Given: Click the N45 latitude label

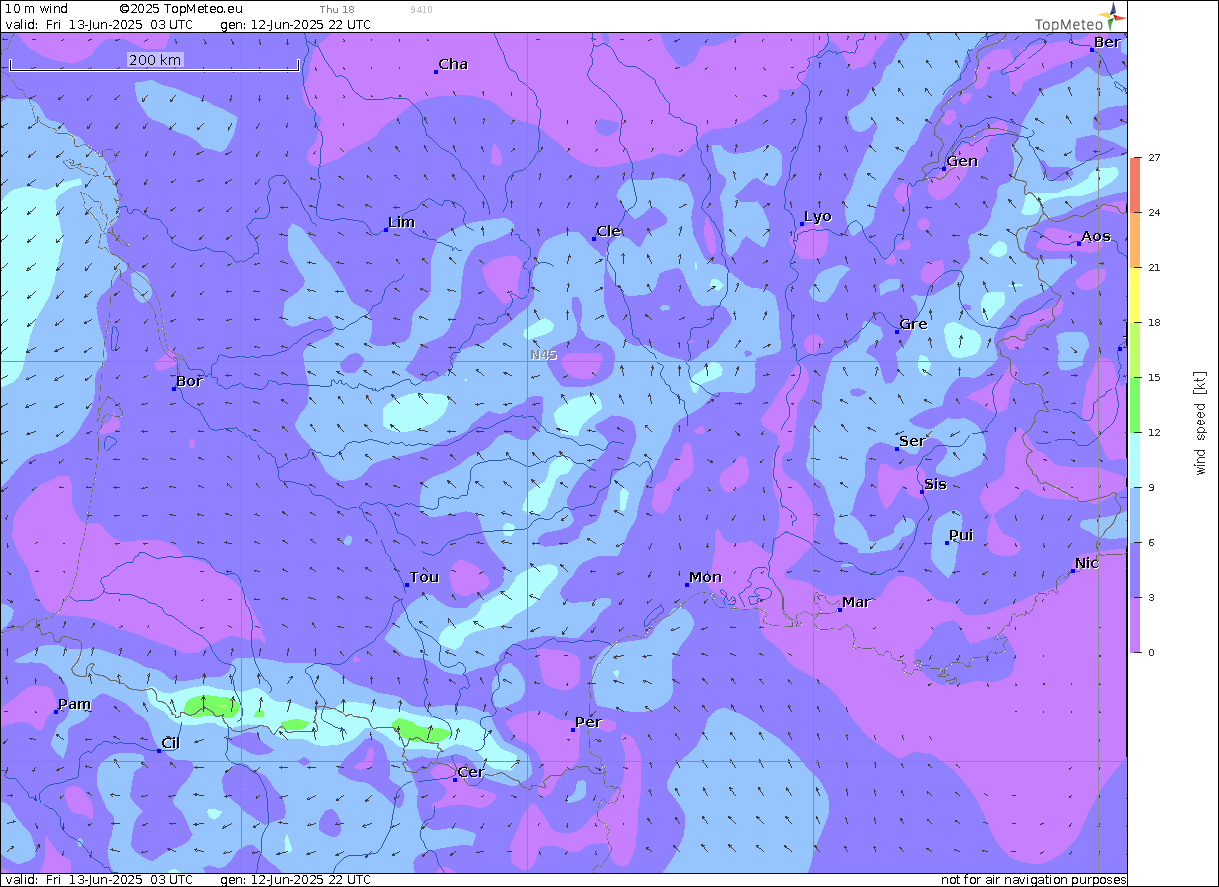Looking at the screenshot, I should coord(544,355).
